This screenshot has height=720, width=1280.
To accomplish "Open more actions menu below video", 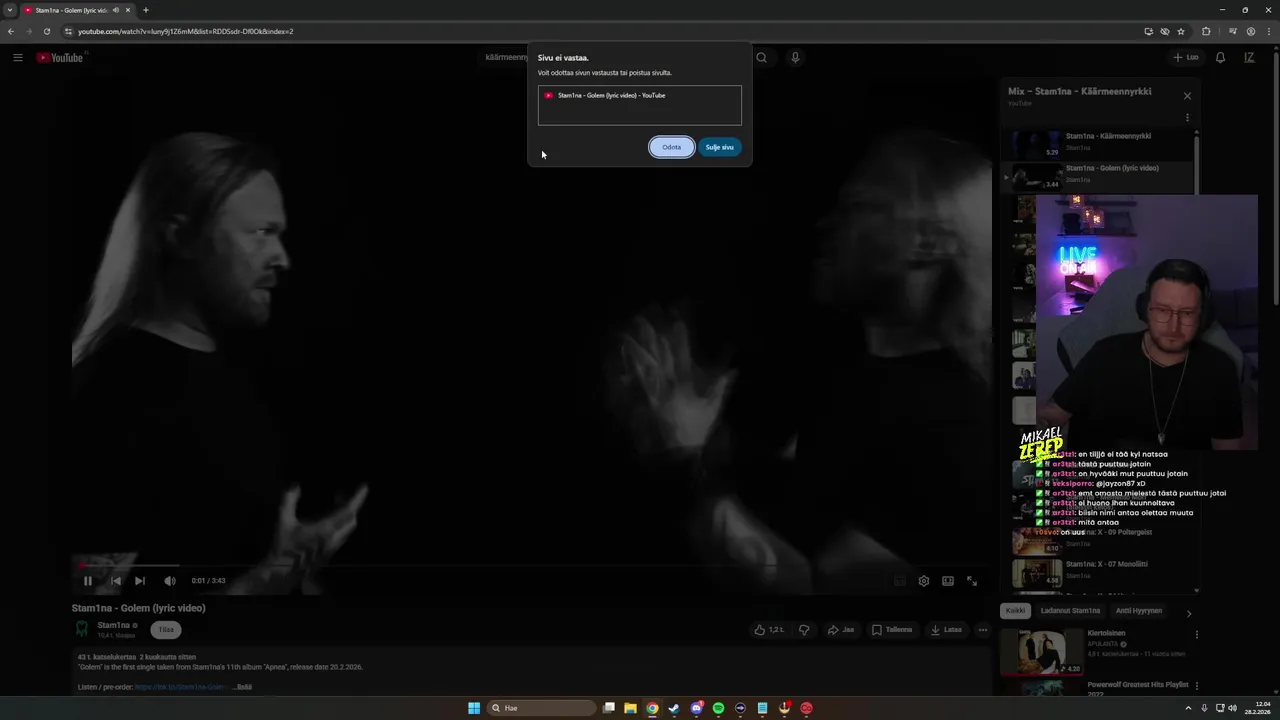I will point(983,630).
